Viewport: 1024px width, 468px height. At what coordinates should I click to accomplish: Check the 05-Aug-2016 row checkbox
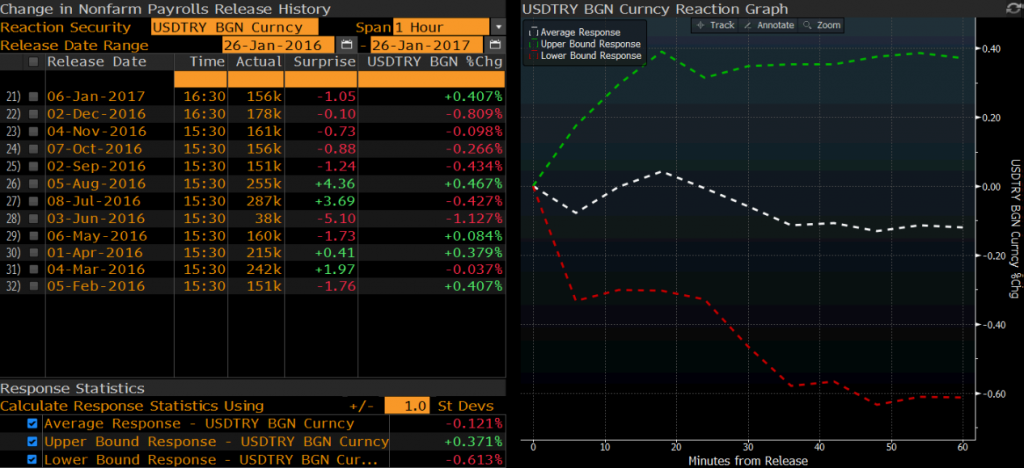click(x=33, y=183)
